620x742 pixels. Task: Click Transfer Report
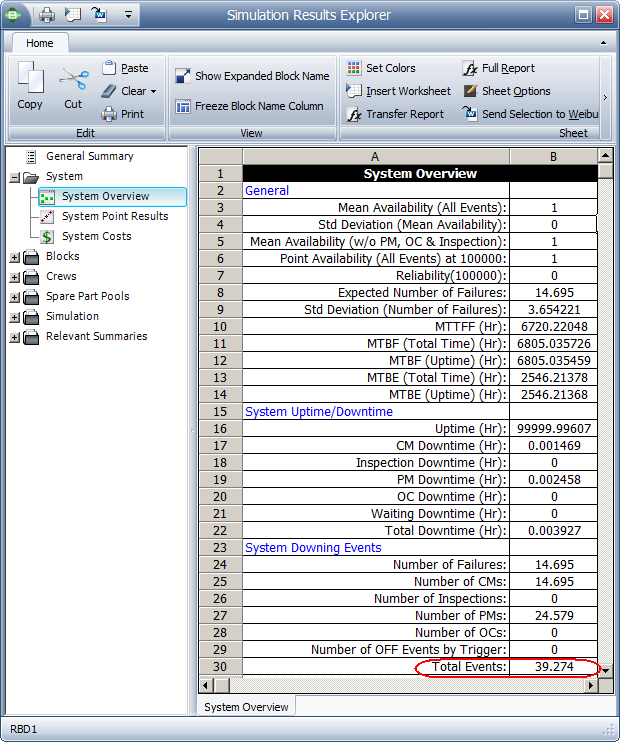click(x=395, y=114)
